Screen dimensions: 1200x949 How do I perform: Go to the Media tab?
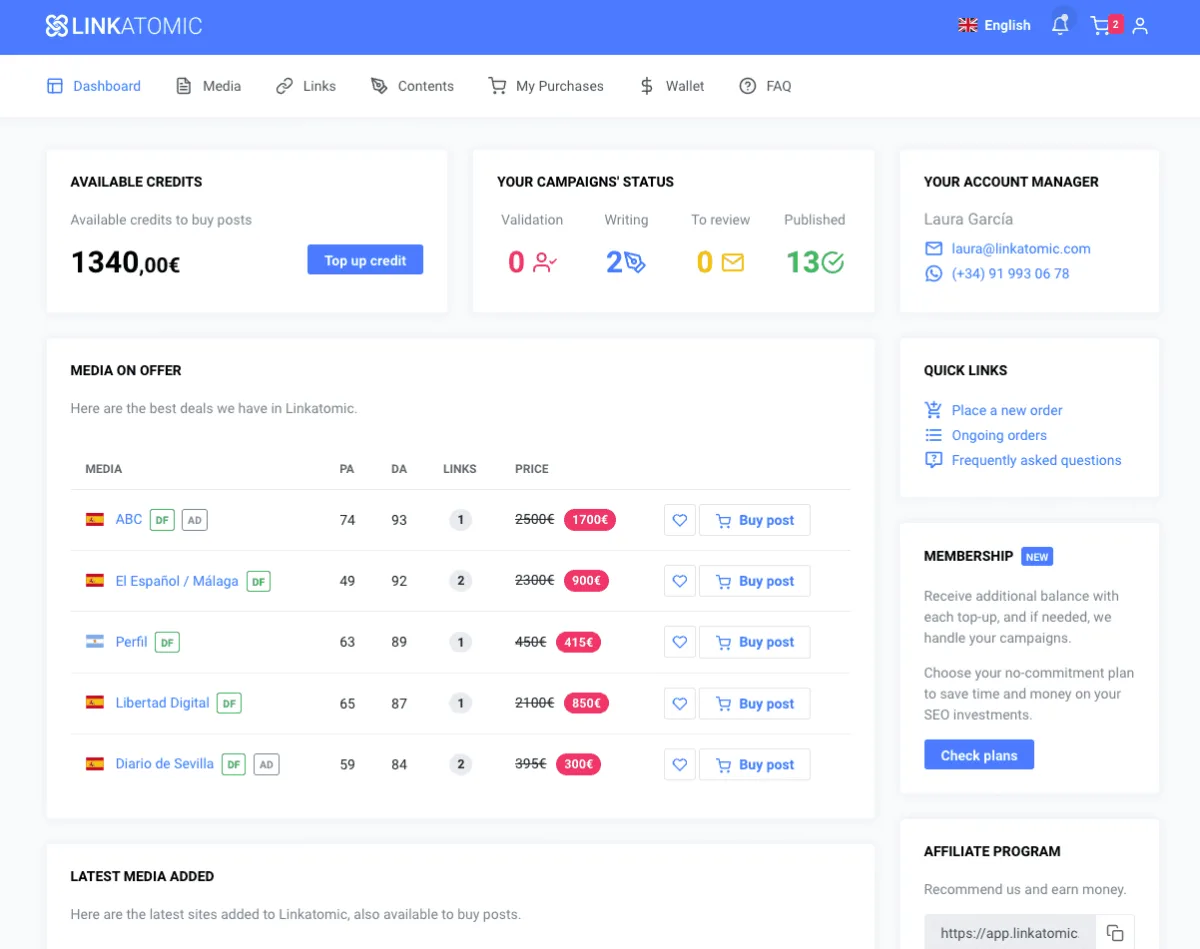(x=209, y=86)
